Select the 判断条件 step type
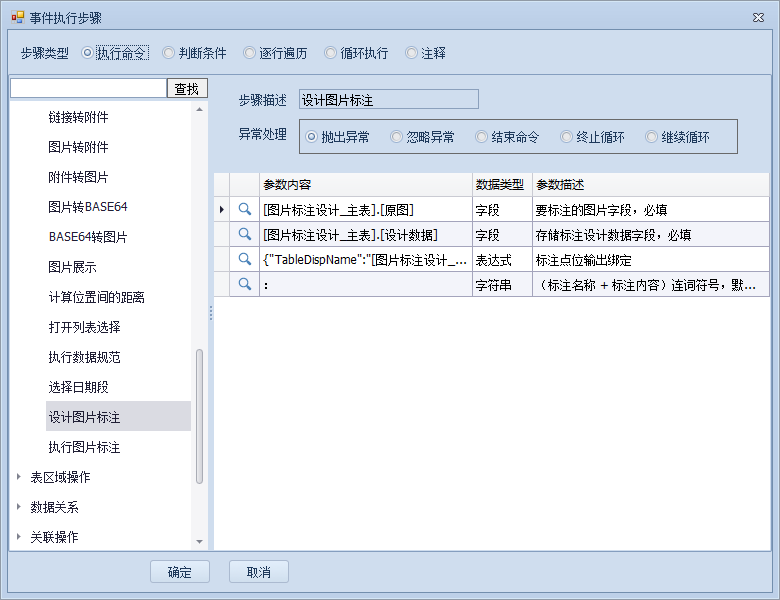This screenshot has width=780, height=600. click(169, 53)
